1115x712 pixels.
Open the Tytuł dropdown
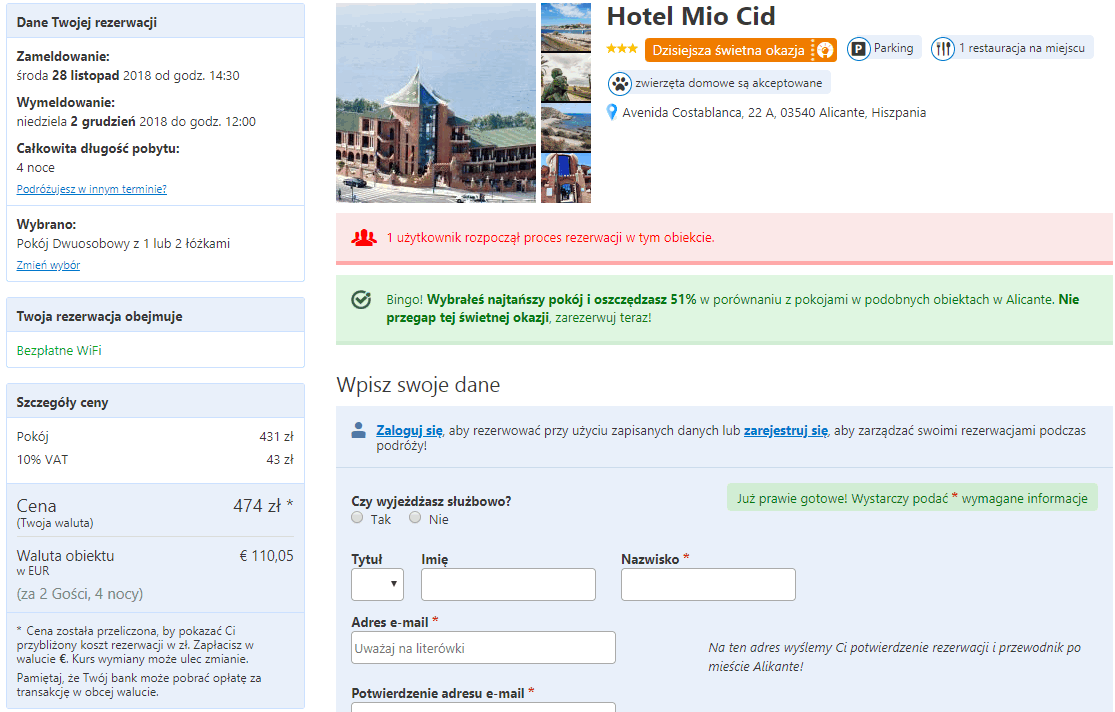[378, 584]
